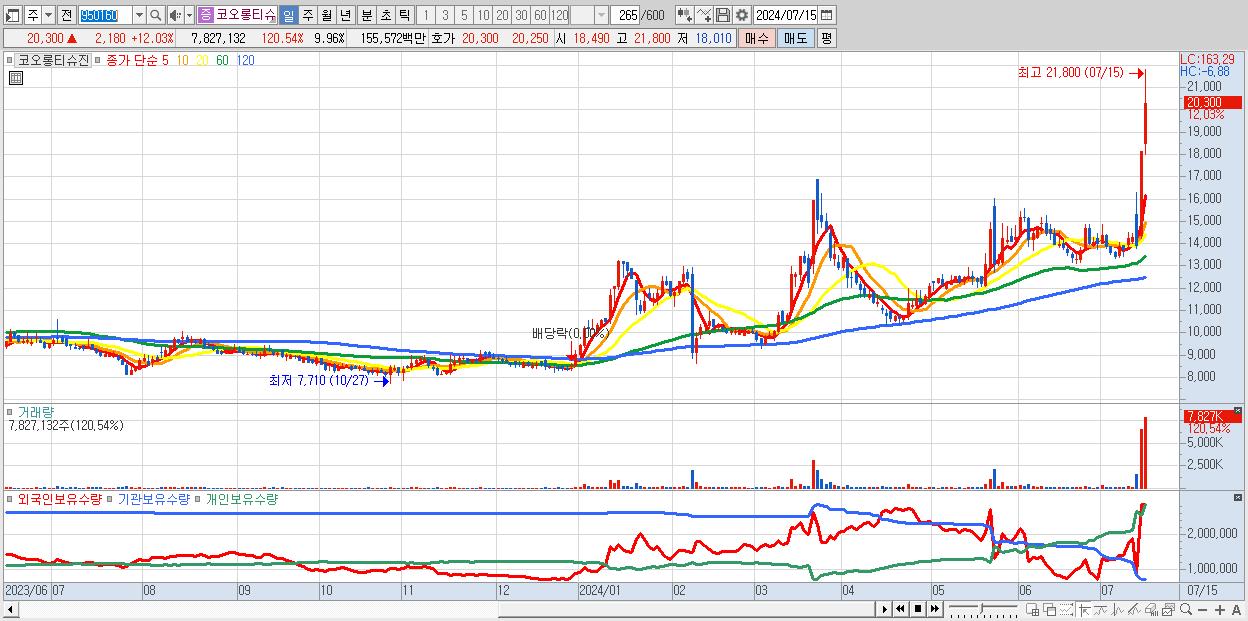
Task: Click the 3D bar chart icon
Action: click(x=1152, y=609)
